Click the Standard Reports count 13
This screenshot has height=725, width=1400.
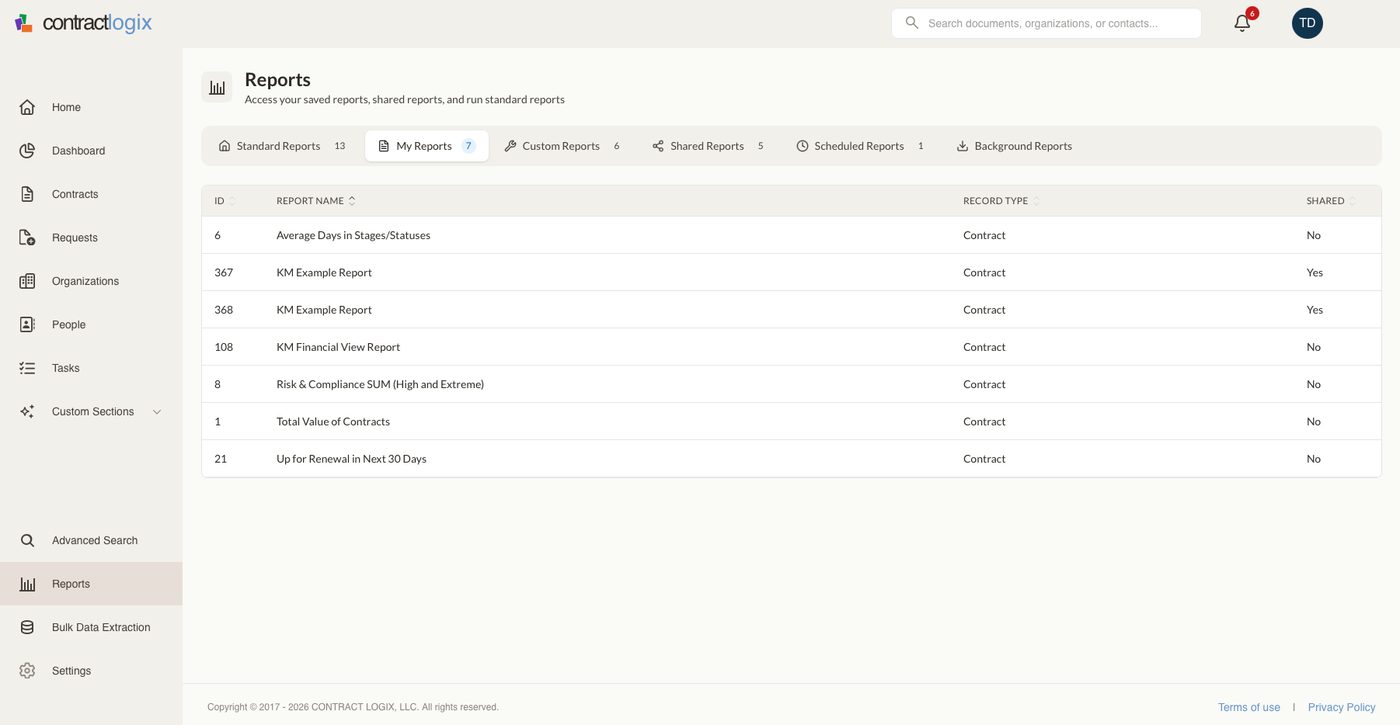click(x=339, y=146)
